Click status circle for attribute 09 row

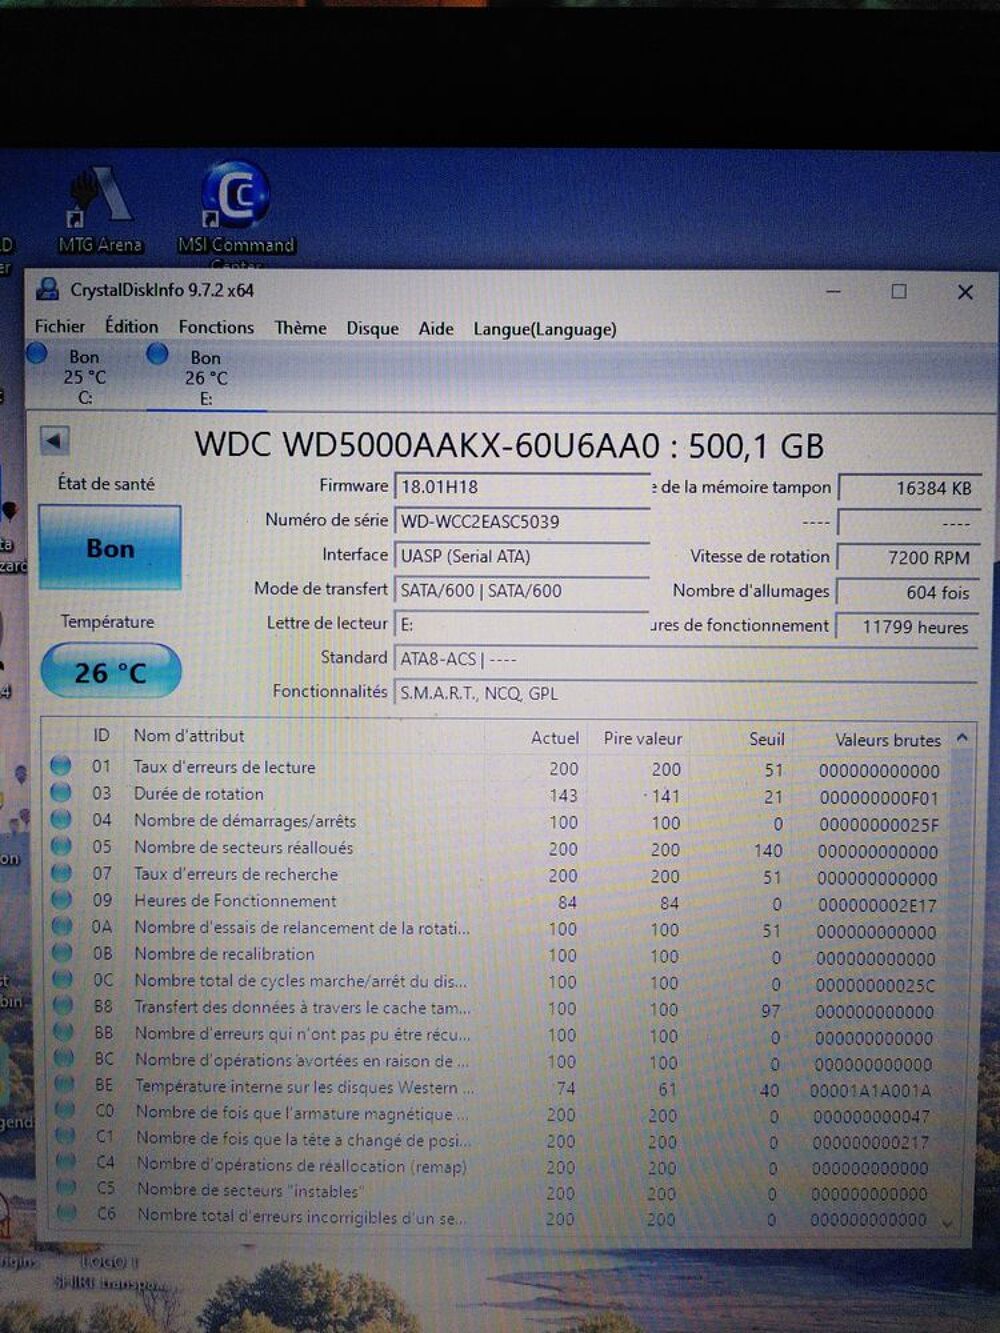point(62,900)
